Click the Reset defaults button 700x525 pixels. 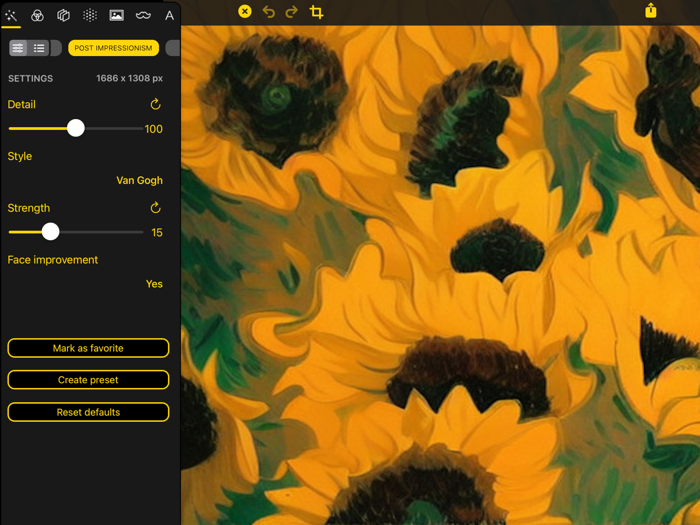point(88,412)
